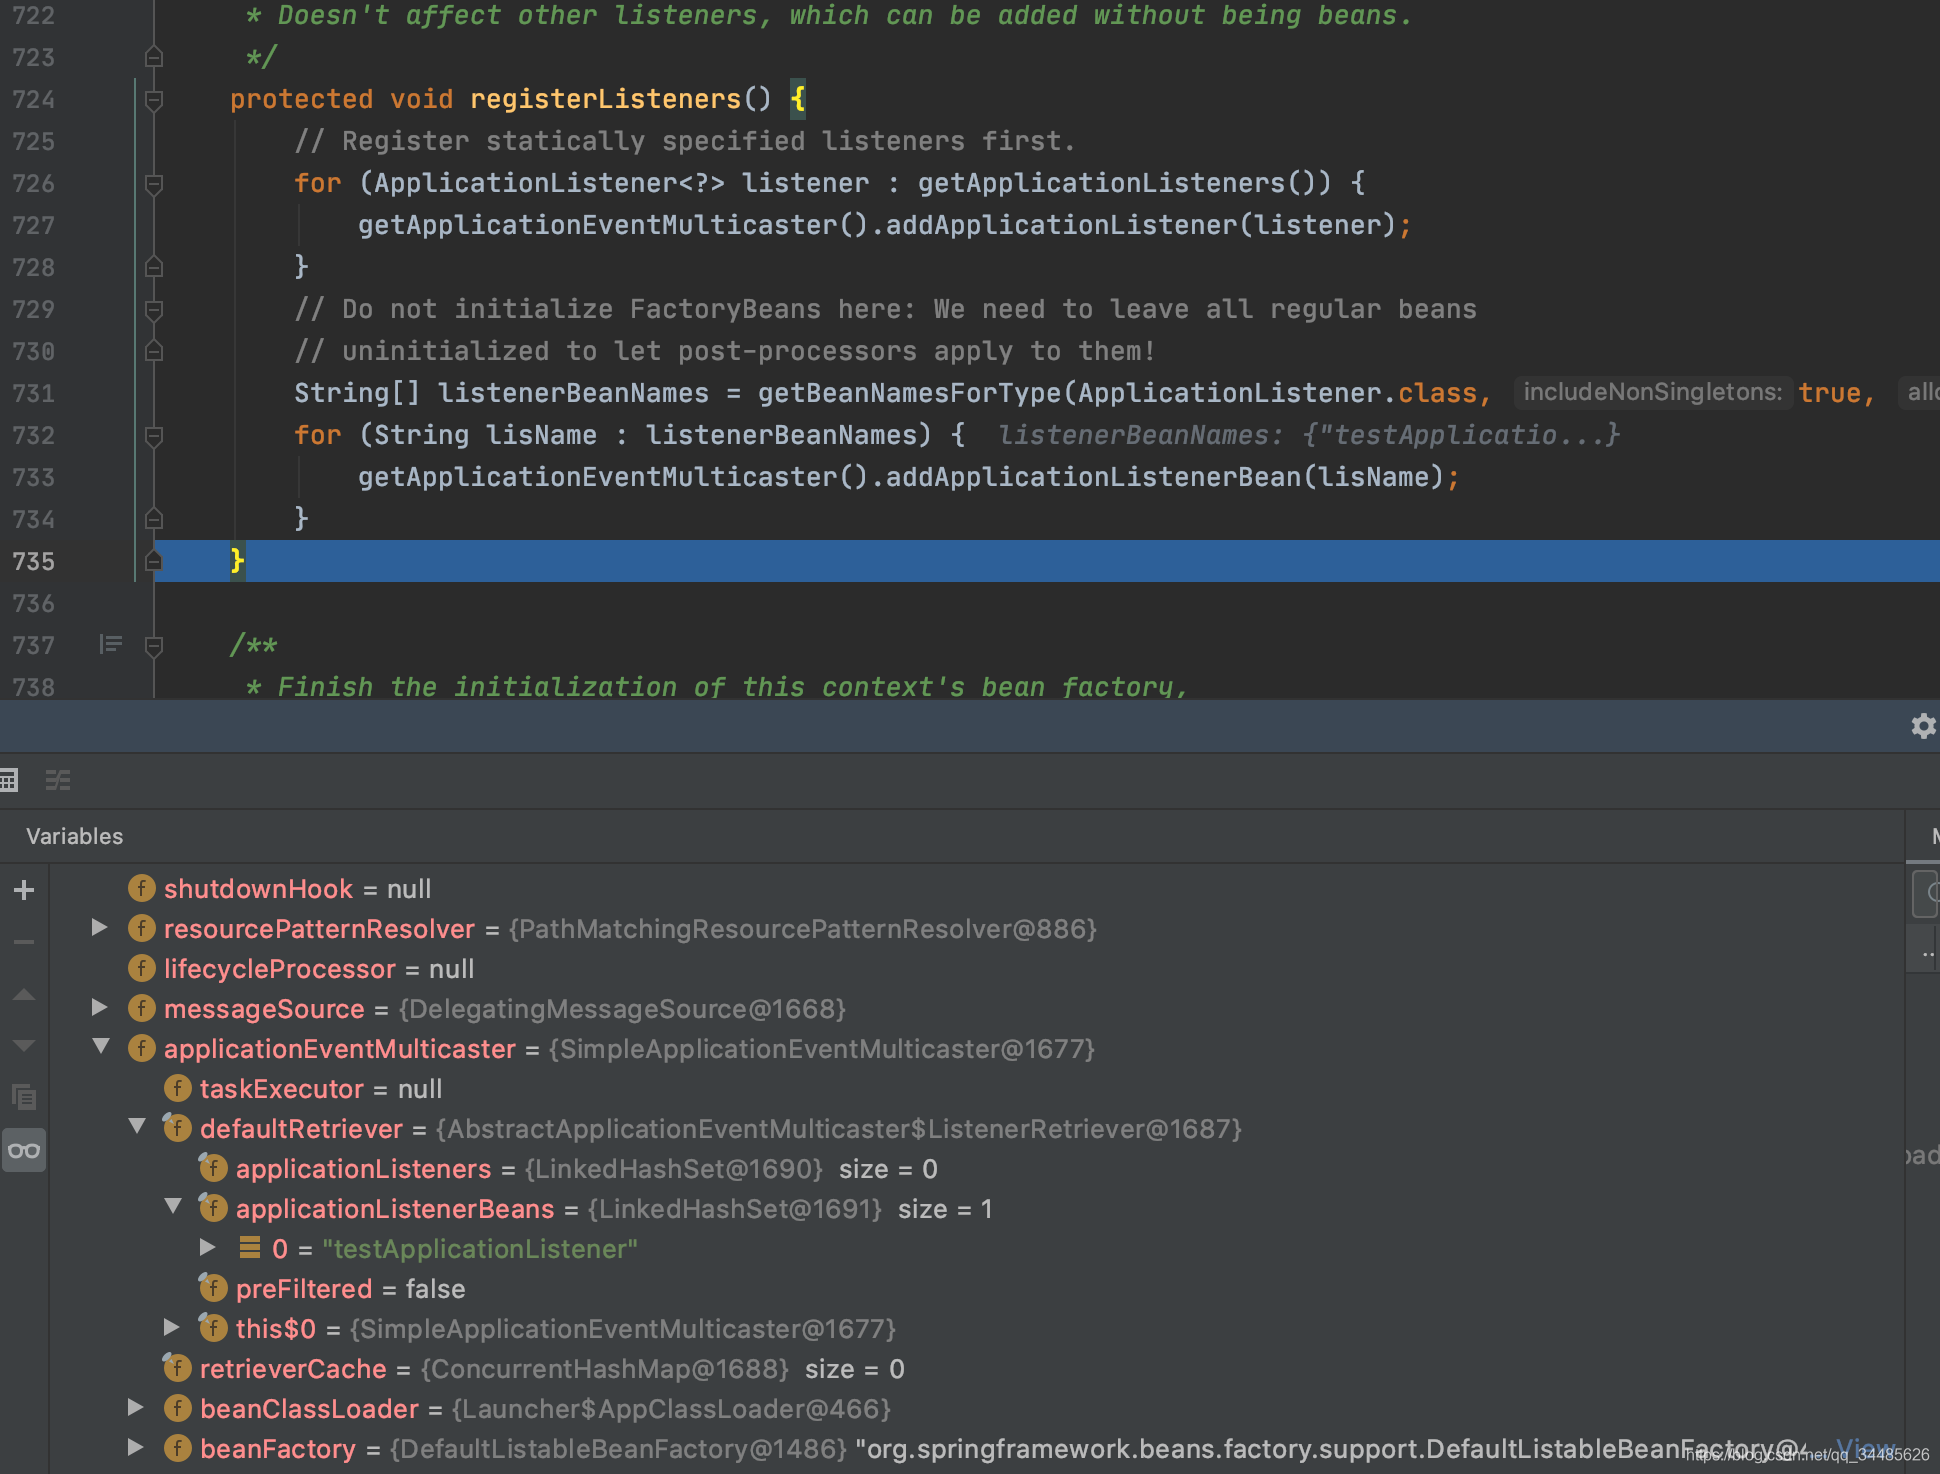Viewport: 1940px width, 1474px height.
Task: Click the duplicate watch copy icon
Action: (24, 1097)
